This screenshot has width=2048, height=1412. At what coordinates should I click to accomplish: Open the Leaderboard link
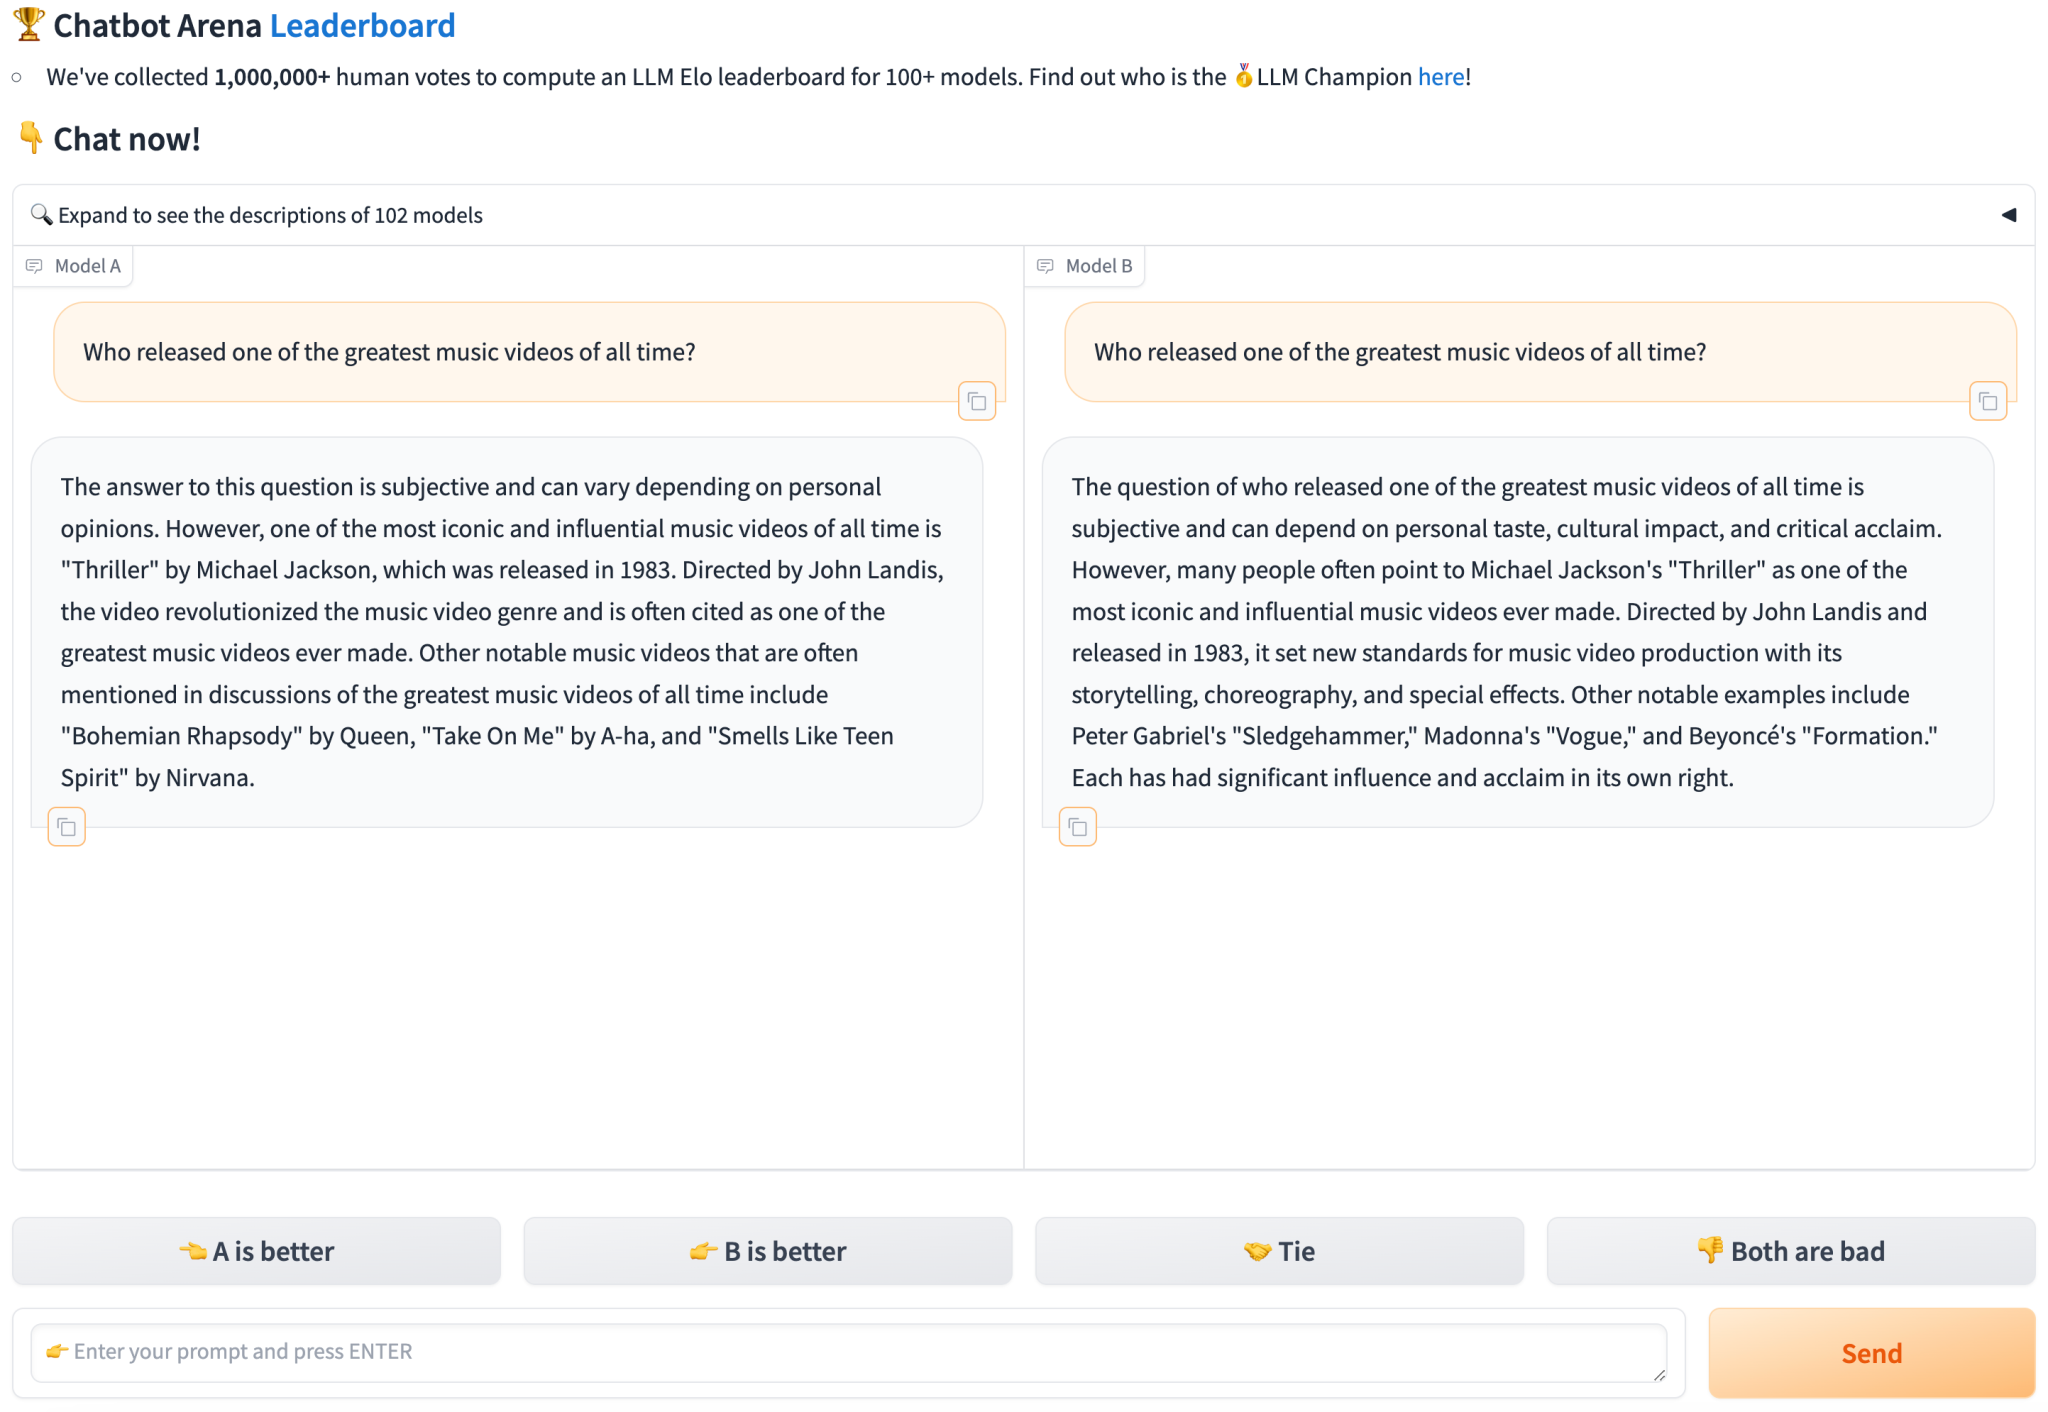(362, 25)
